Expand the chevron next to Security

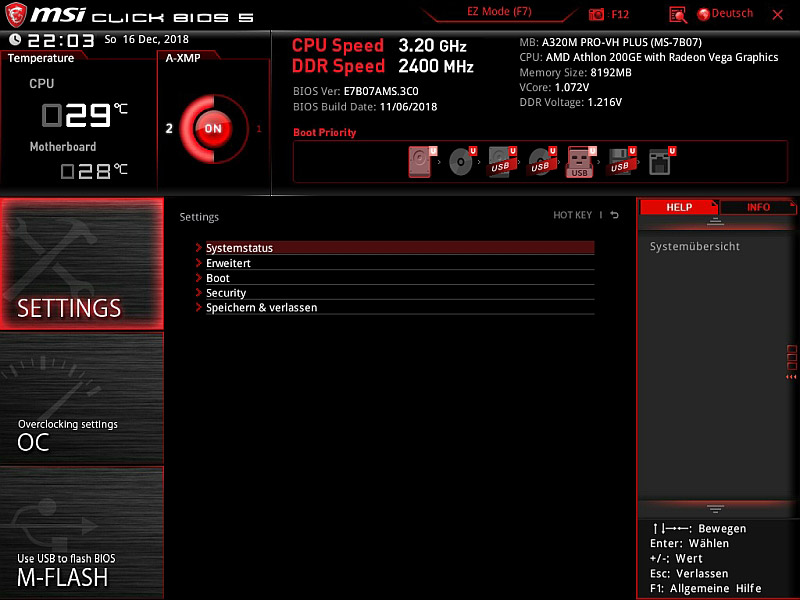coord(199,292)
